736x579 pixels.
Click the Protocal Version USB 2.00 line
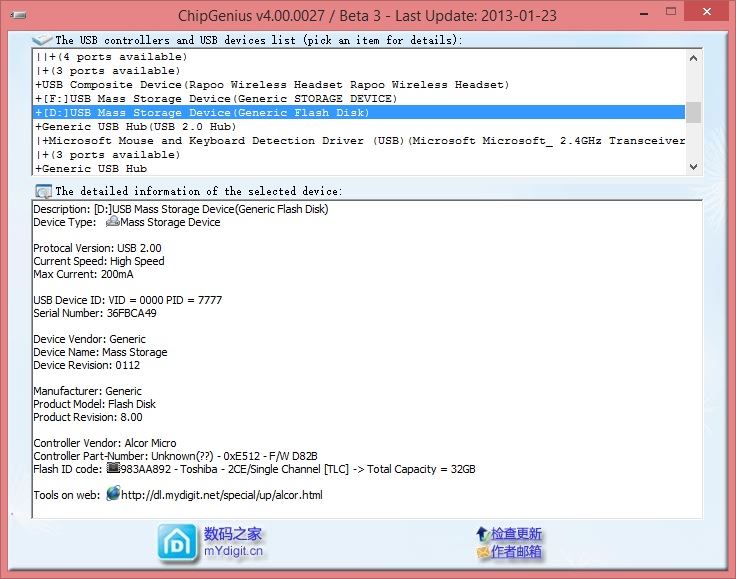tap(97, 248)
